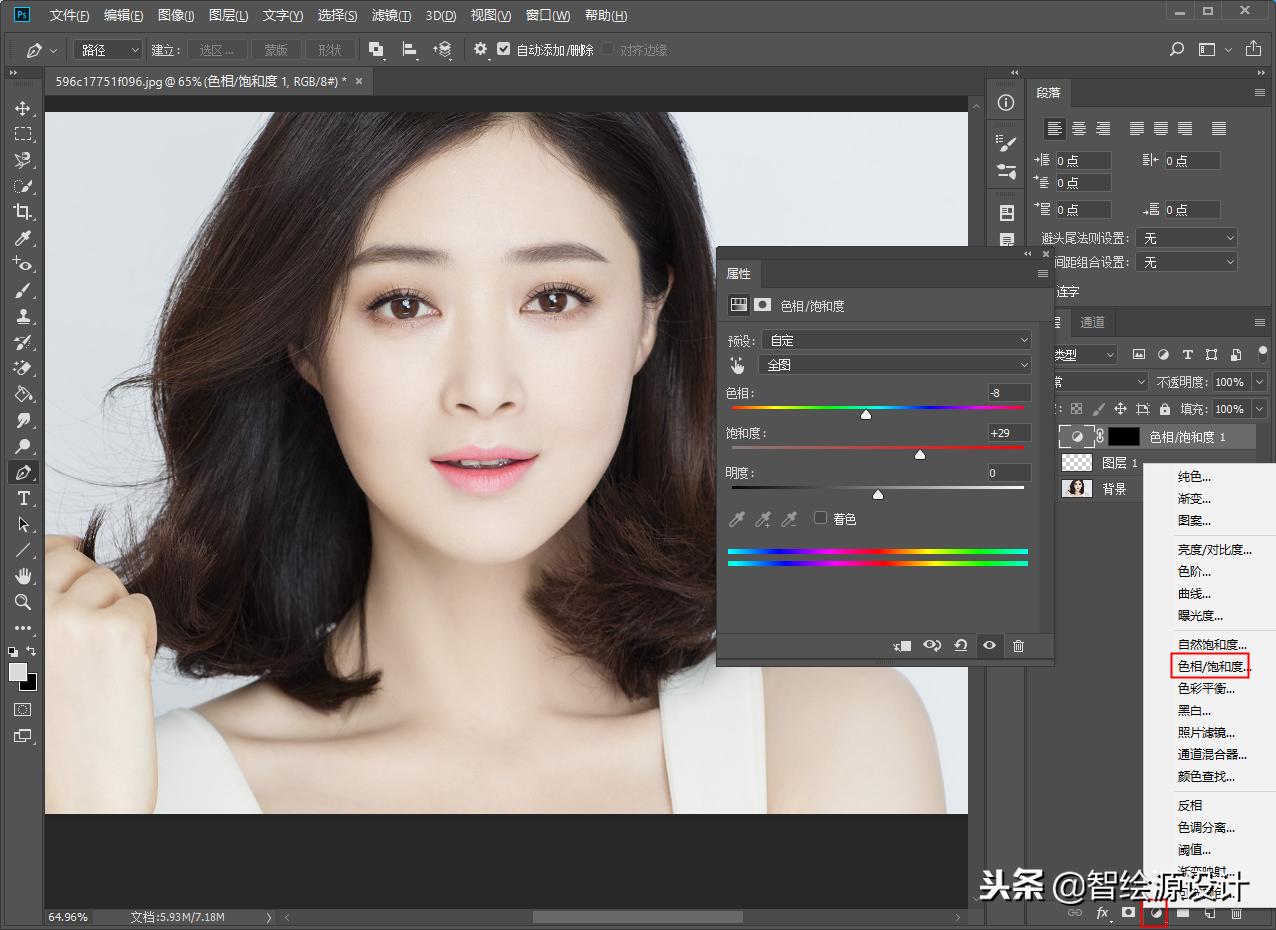This screenshot has height=930, width=1276.
Task: Select the Crop tool
Action: pyautogui.click(x=22, y=212)
